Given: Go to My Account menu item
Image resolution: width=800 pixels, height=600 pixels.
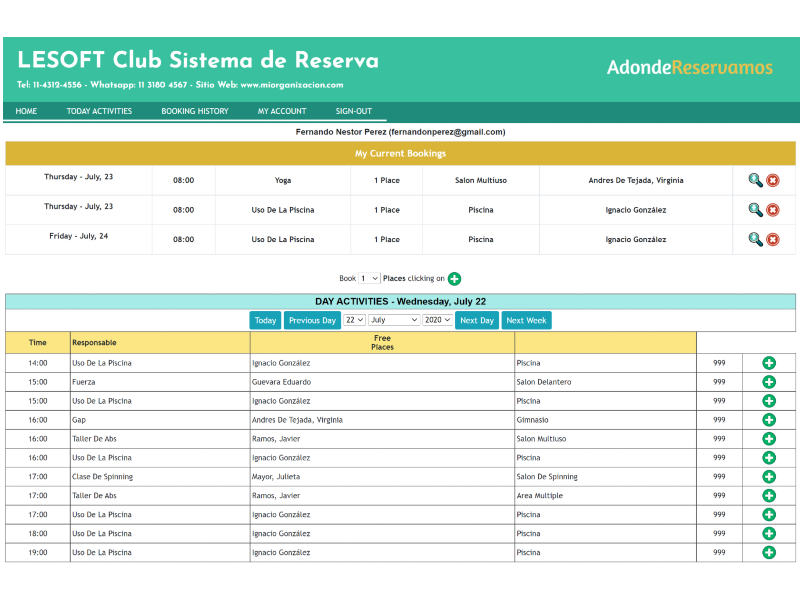Looking at the screenshot, I should coord(282,111).
